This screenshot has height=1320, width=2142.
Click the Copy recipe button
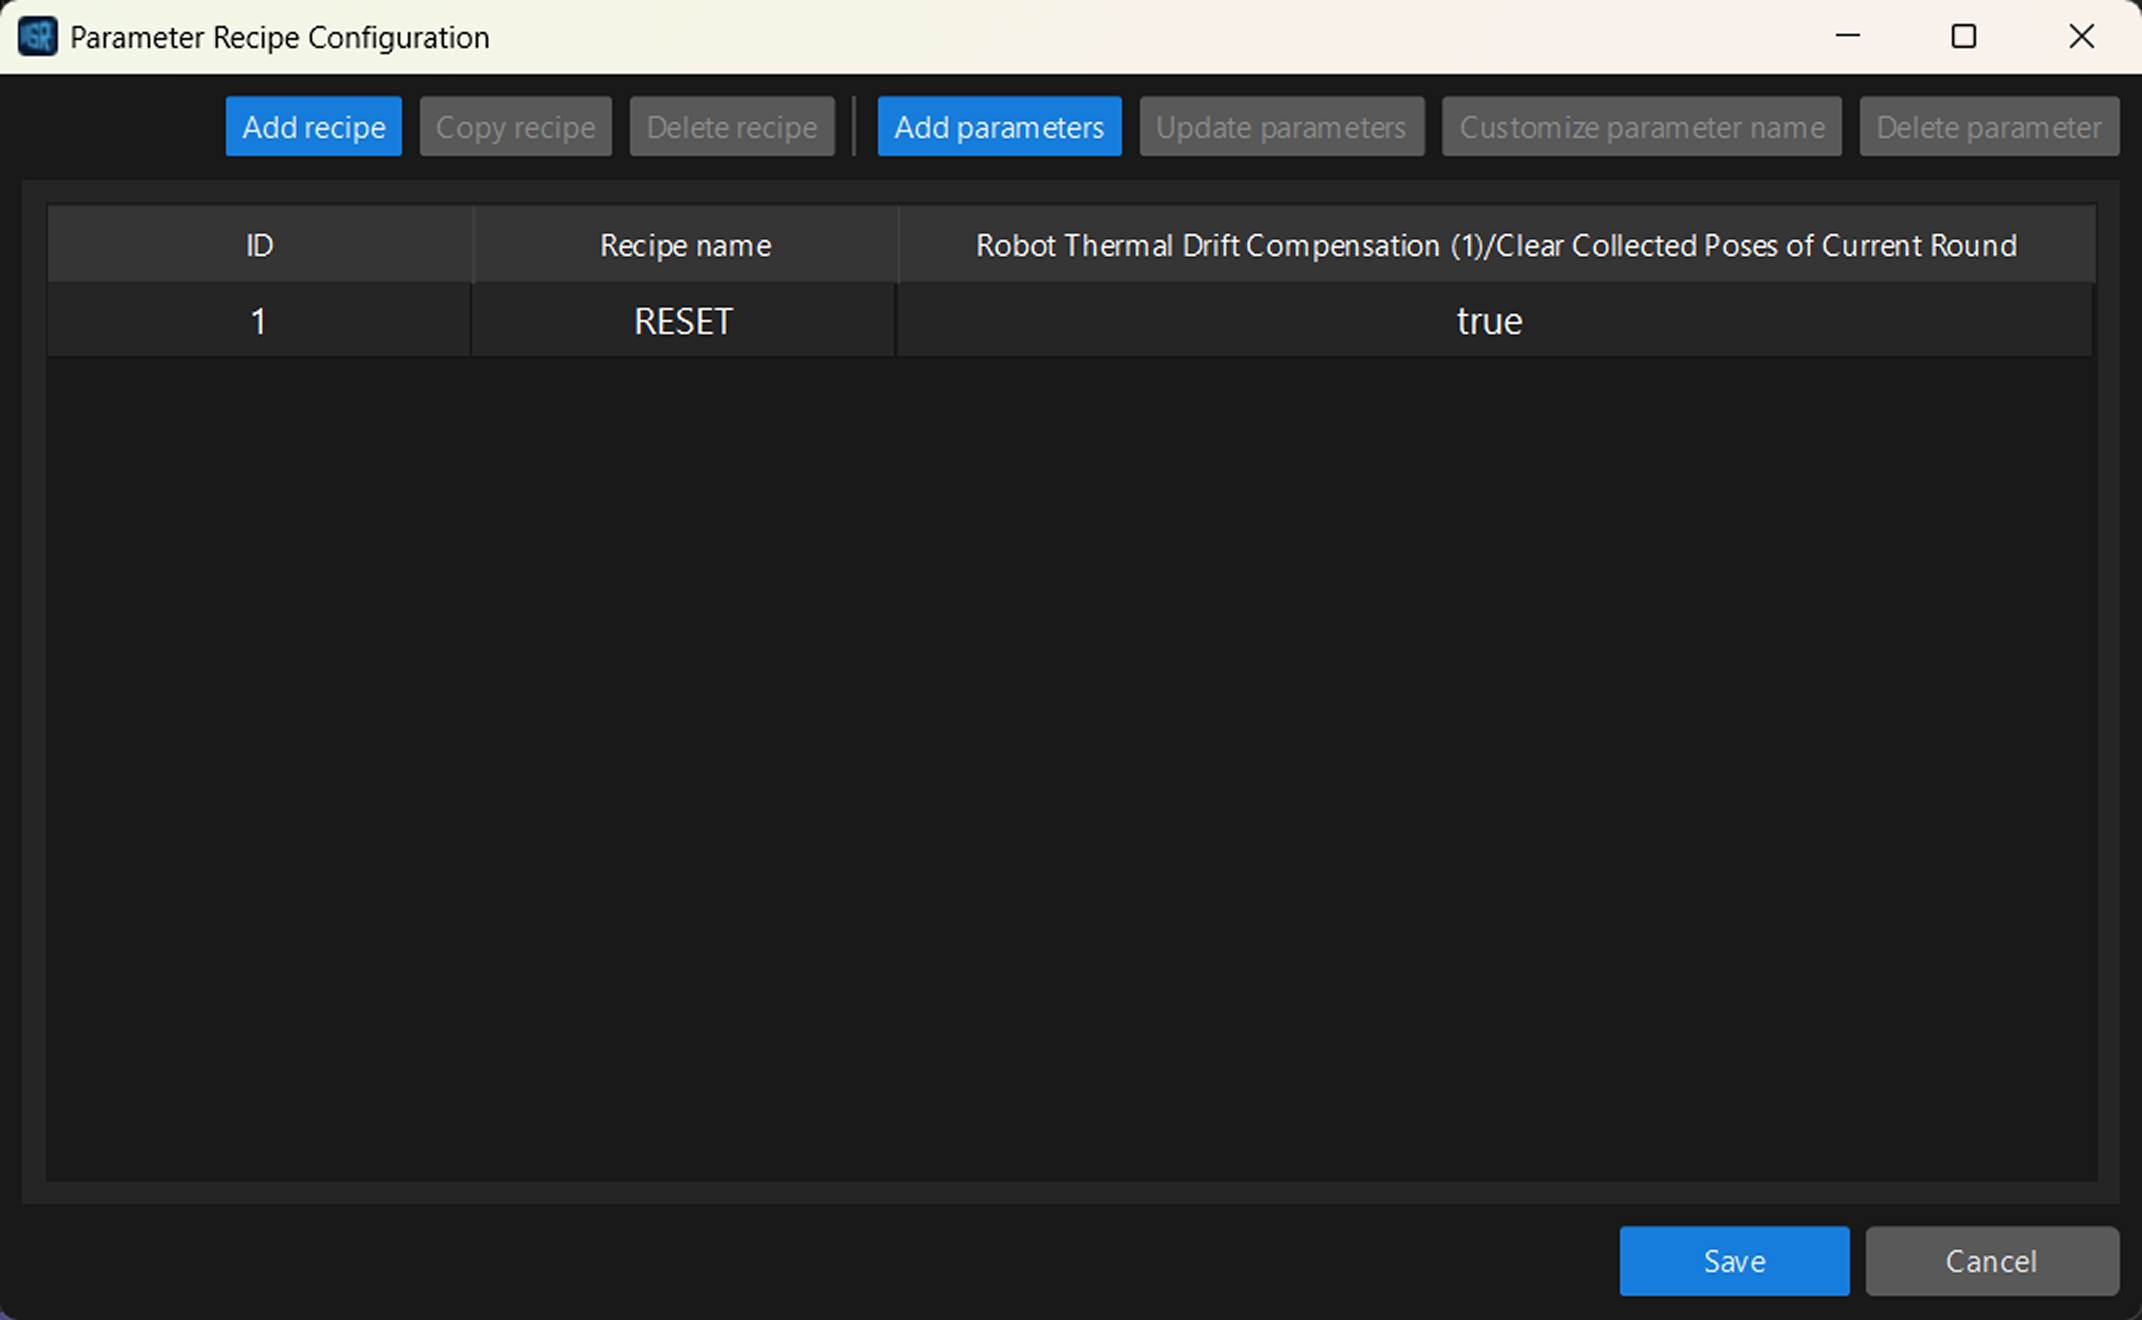[x=515, y=127]
